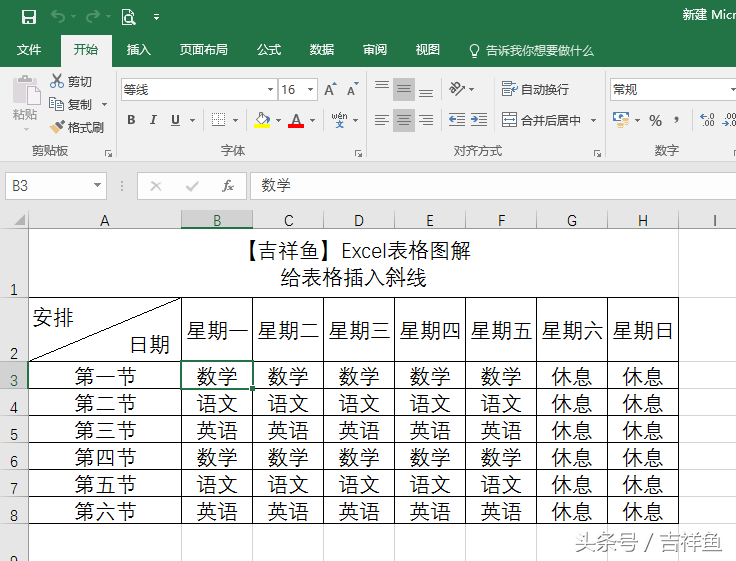Click the percent style icon
Screen dimensions: 736x561
click(655, 121)
